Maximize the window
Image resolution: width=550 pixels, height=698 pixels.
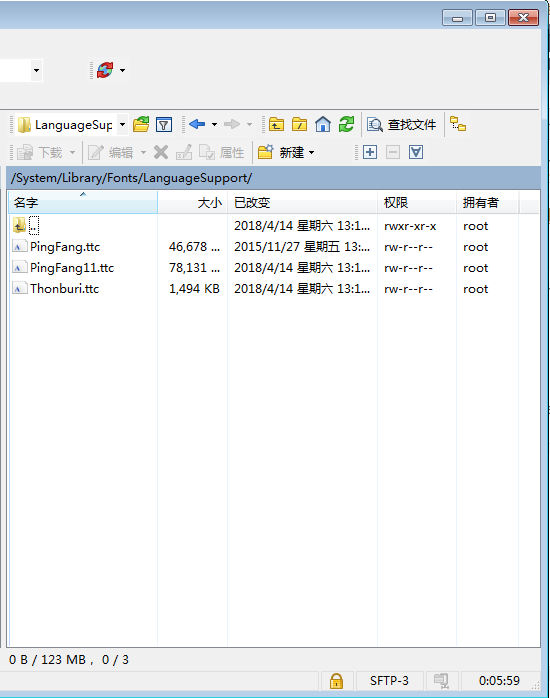[x=490, y=18]
